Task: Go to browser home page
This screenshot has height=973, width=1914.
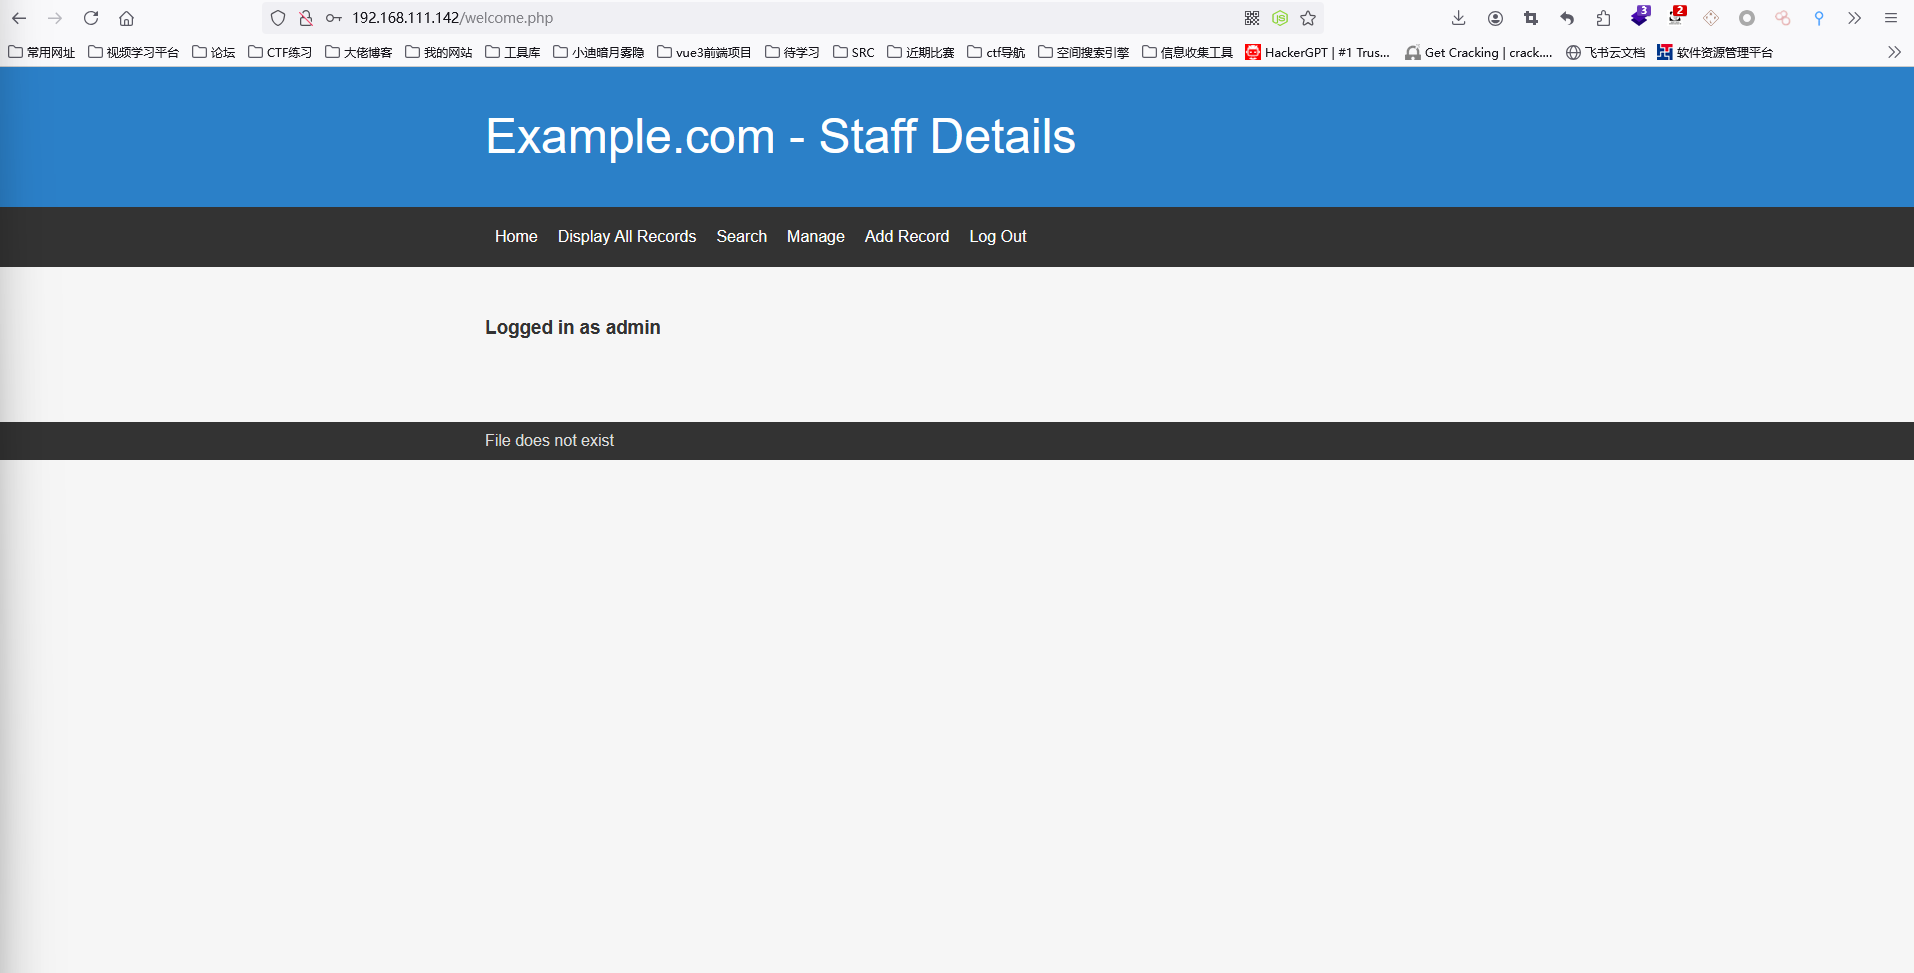Action: [x=126, y=18]
